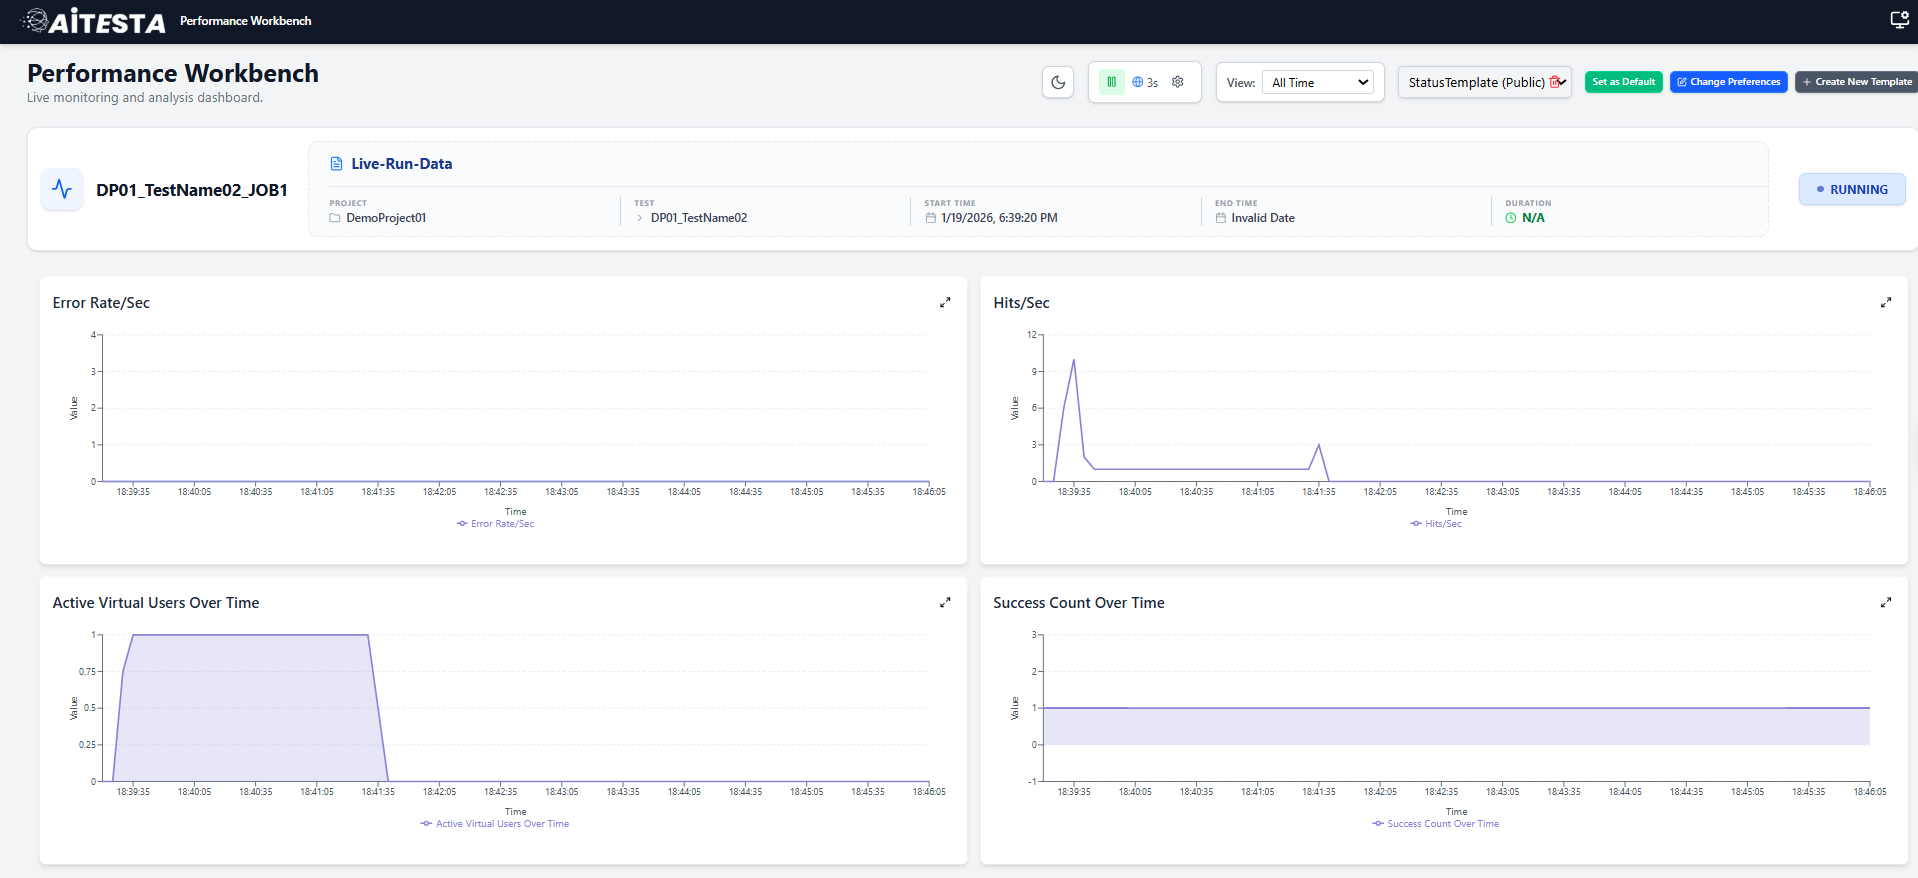Click the Set as Default button

coord(1623,82)
